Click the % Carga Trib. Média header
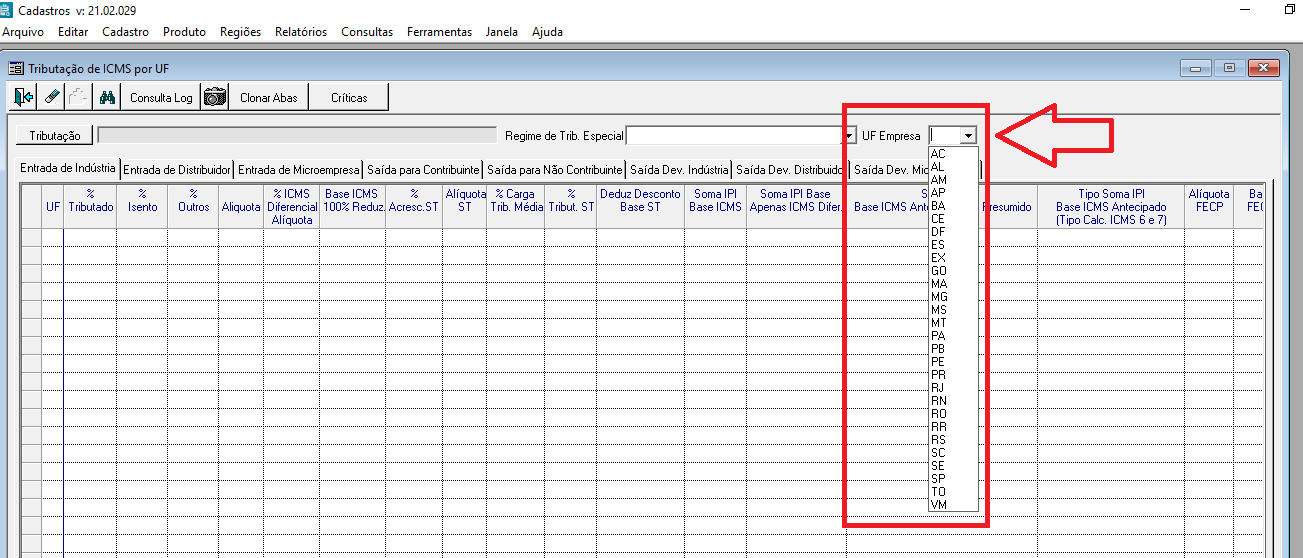The height and width of the screenshot is (558, 1303). 517,207
